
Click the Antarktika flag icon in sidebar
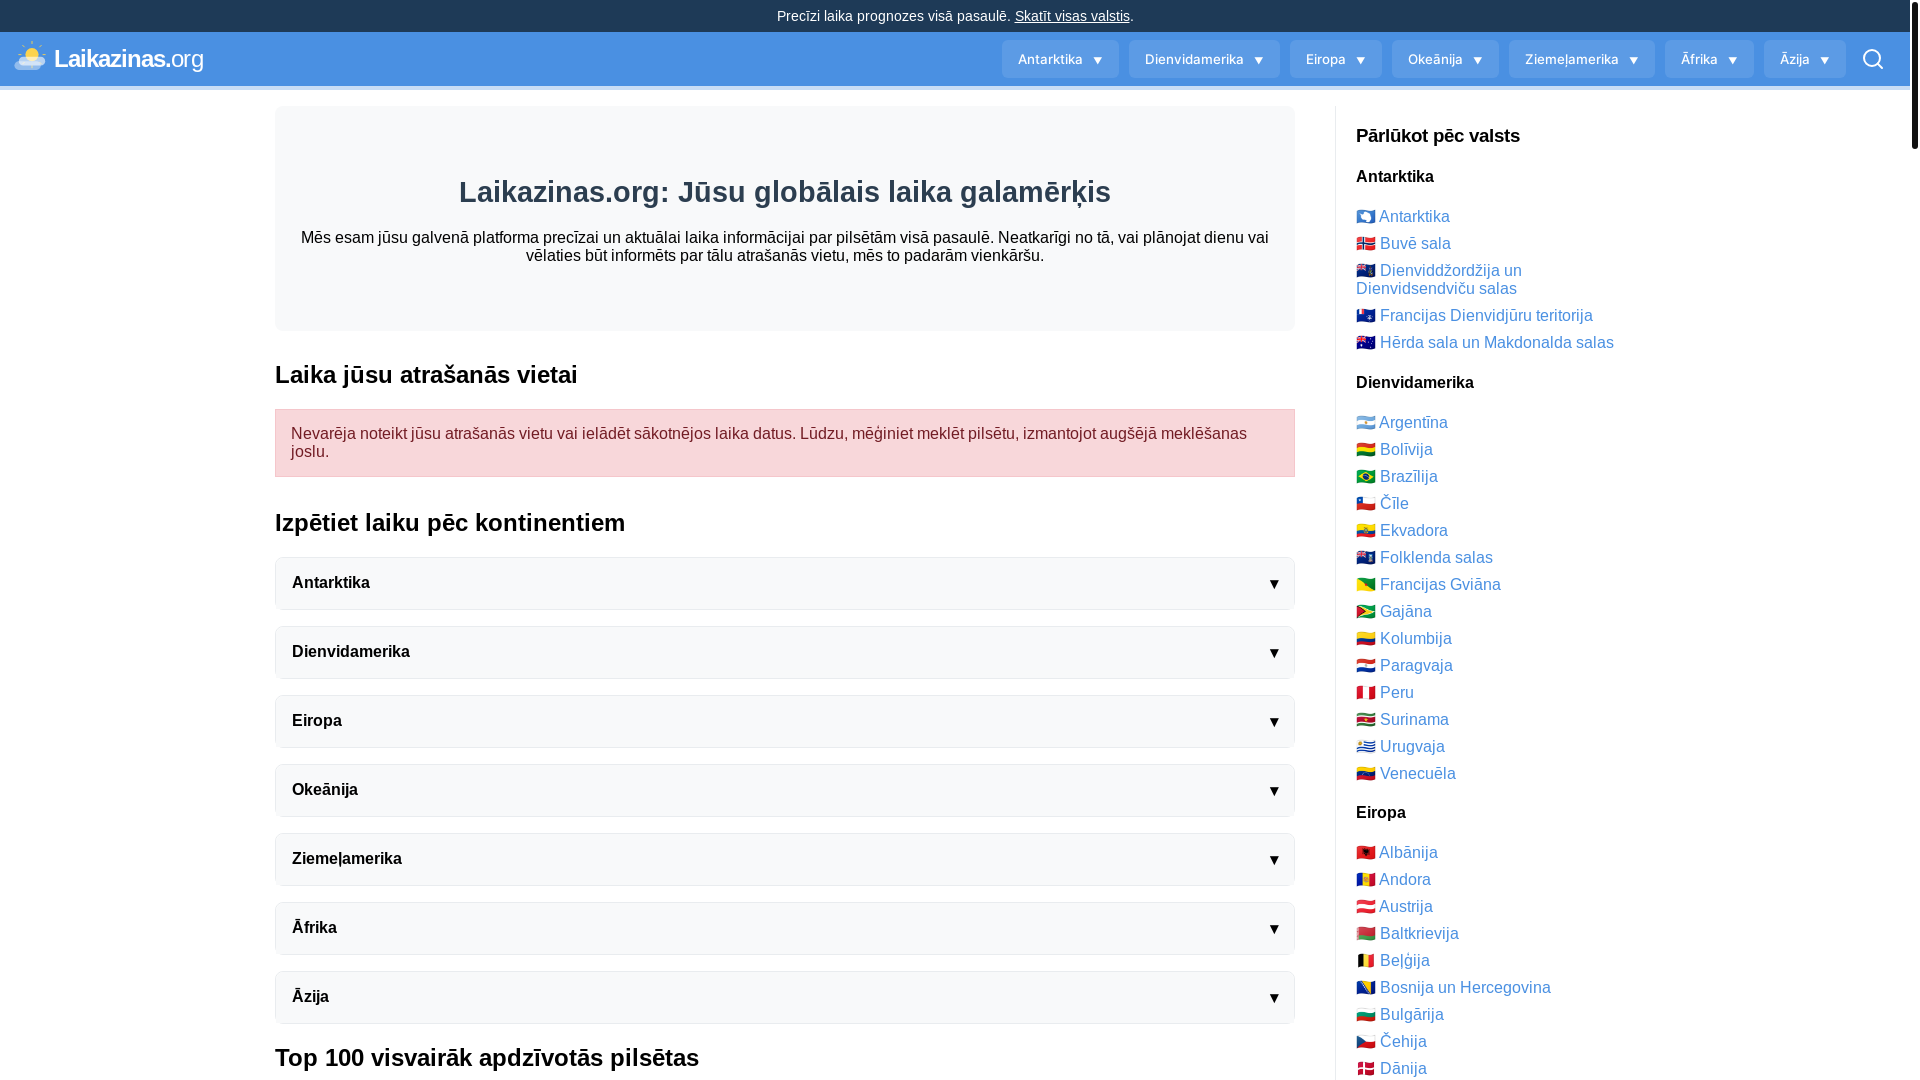(x=1365, y=217)
